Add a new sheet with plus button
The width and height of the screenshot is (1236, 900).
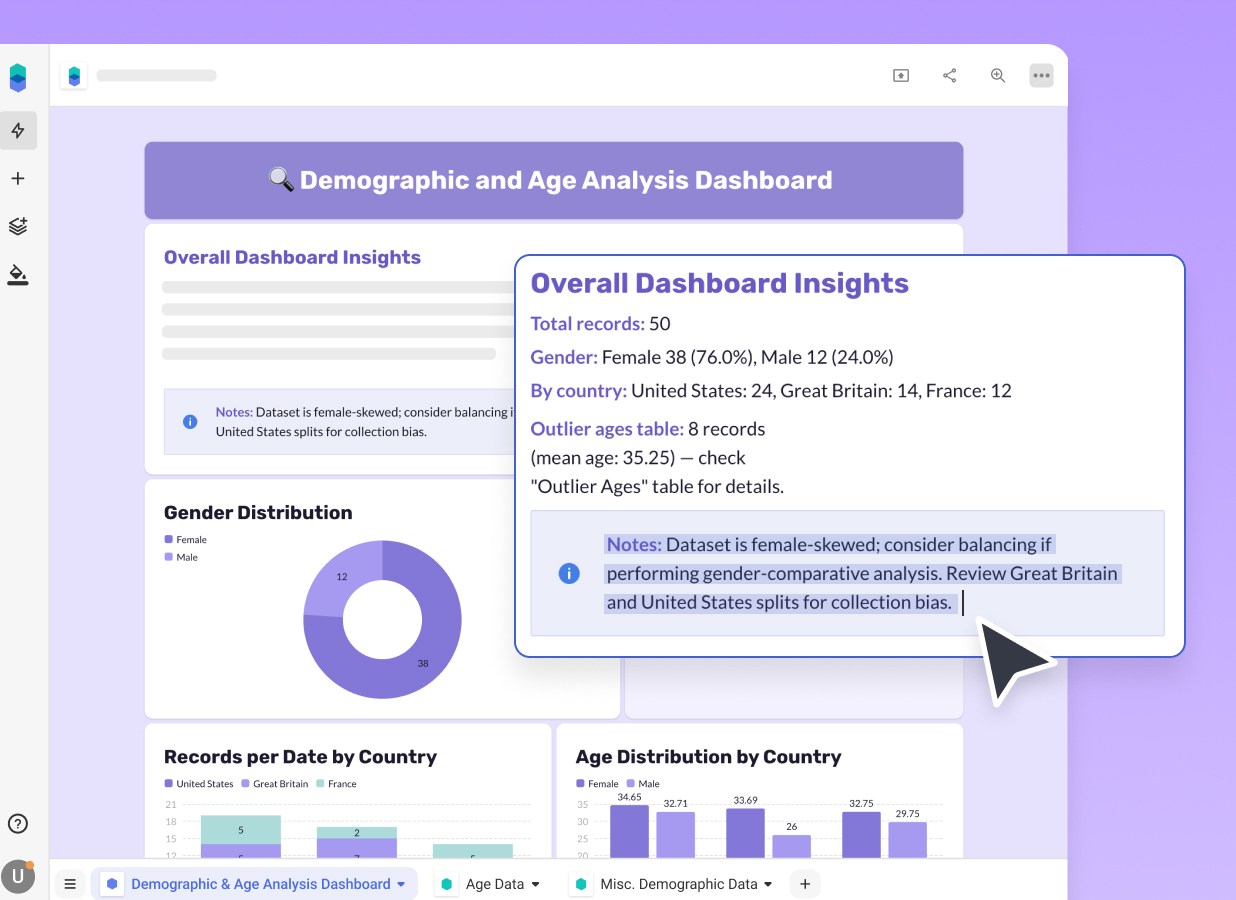pos(804,884)
